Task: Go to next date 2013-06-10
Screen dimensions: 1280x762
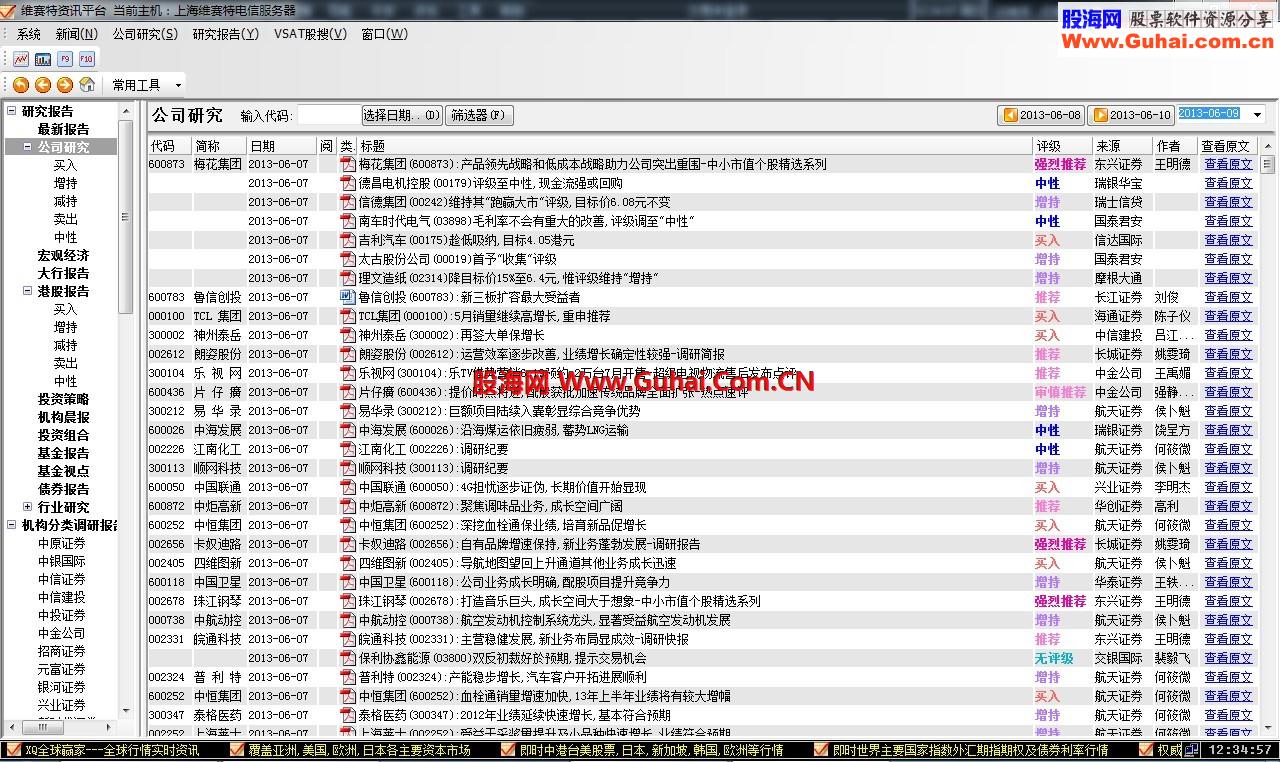Action: click(1130, 115)
